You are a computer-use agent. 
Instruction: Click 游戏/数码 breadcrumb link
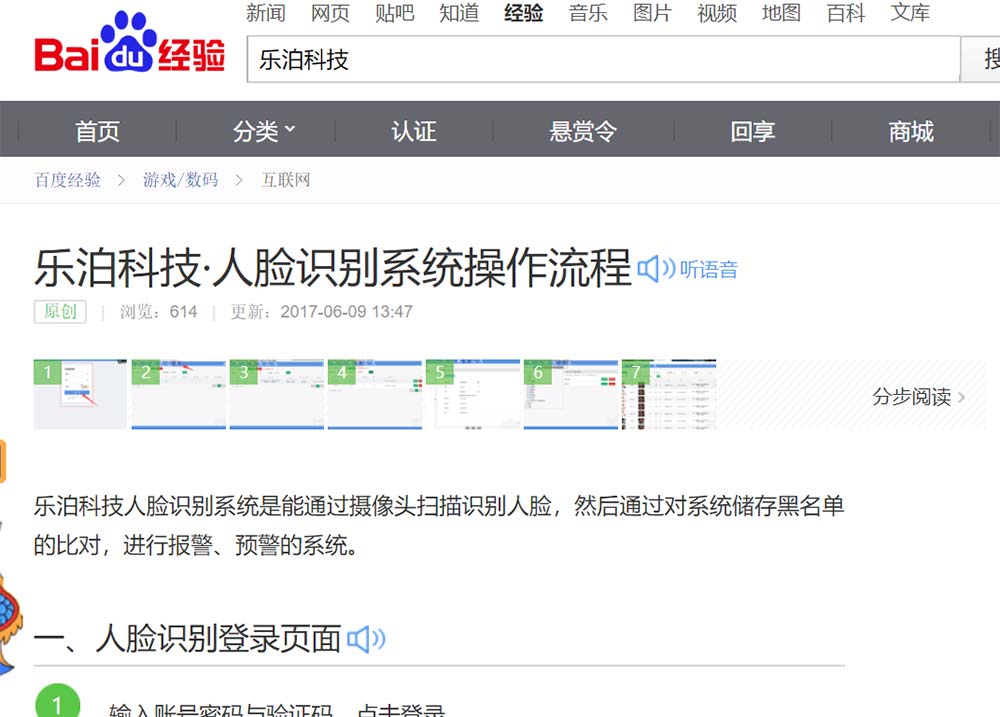click(180, 180)
